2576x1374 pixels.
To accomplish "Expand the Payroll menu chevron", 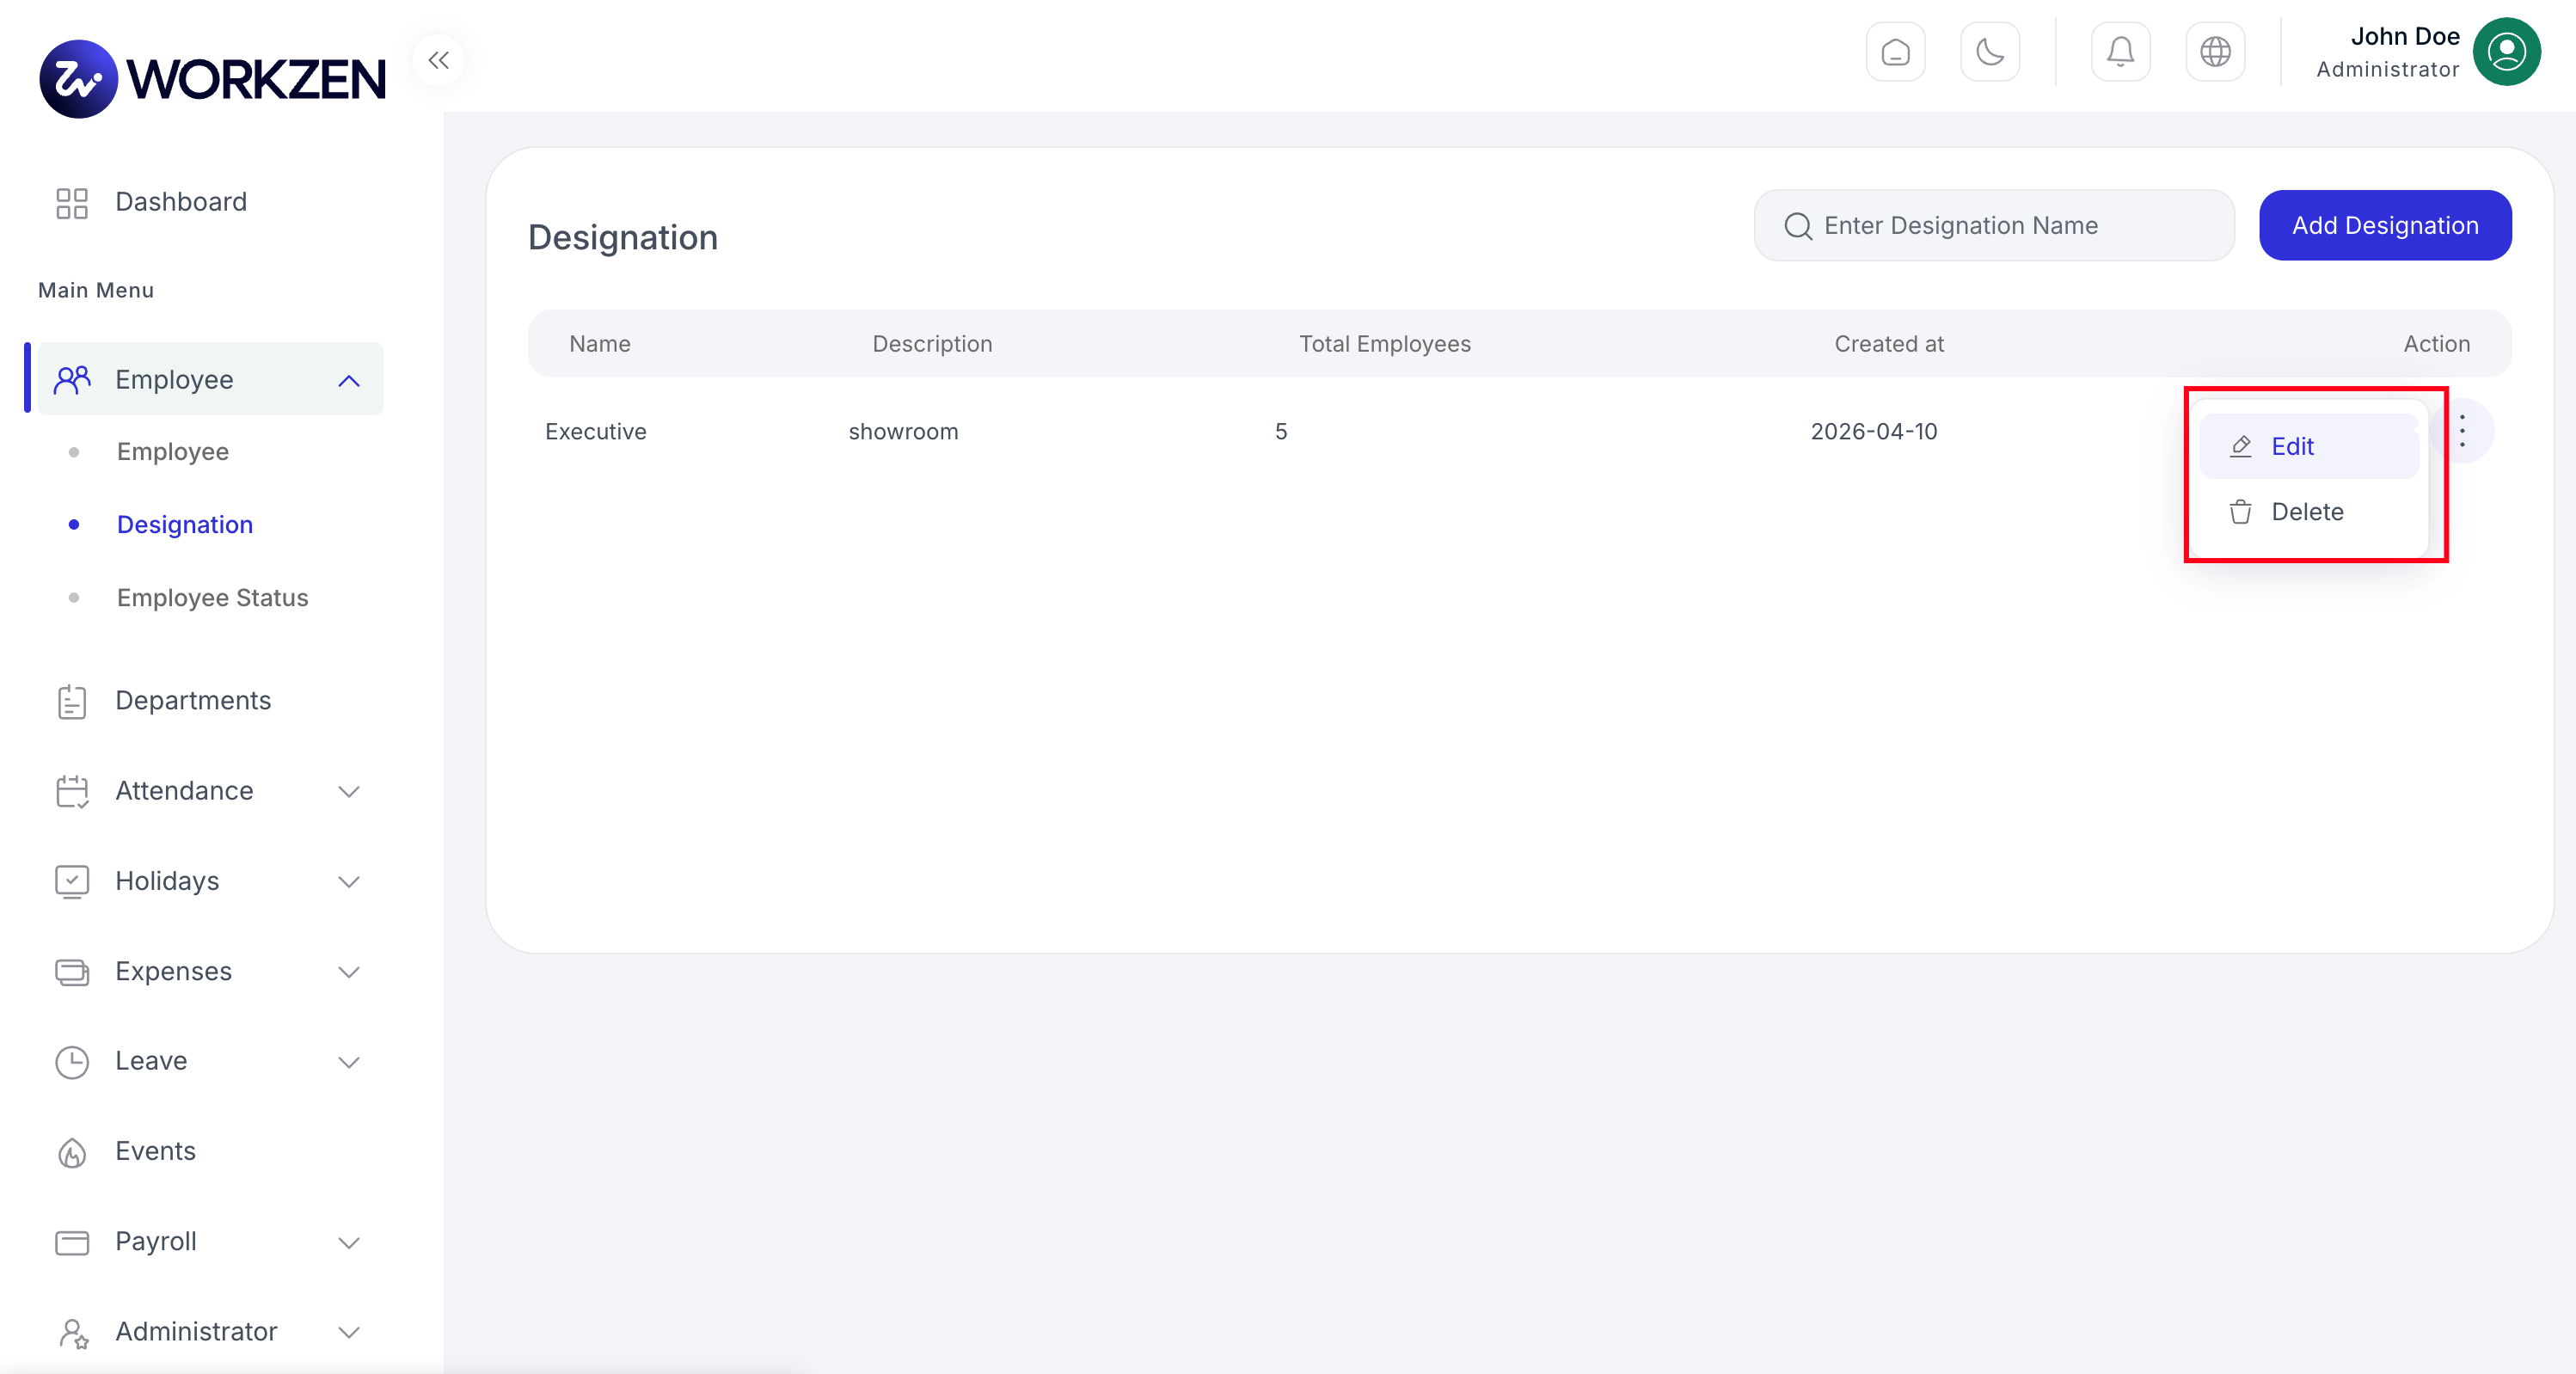I will coord(349,1243).
